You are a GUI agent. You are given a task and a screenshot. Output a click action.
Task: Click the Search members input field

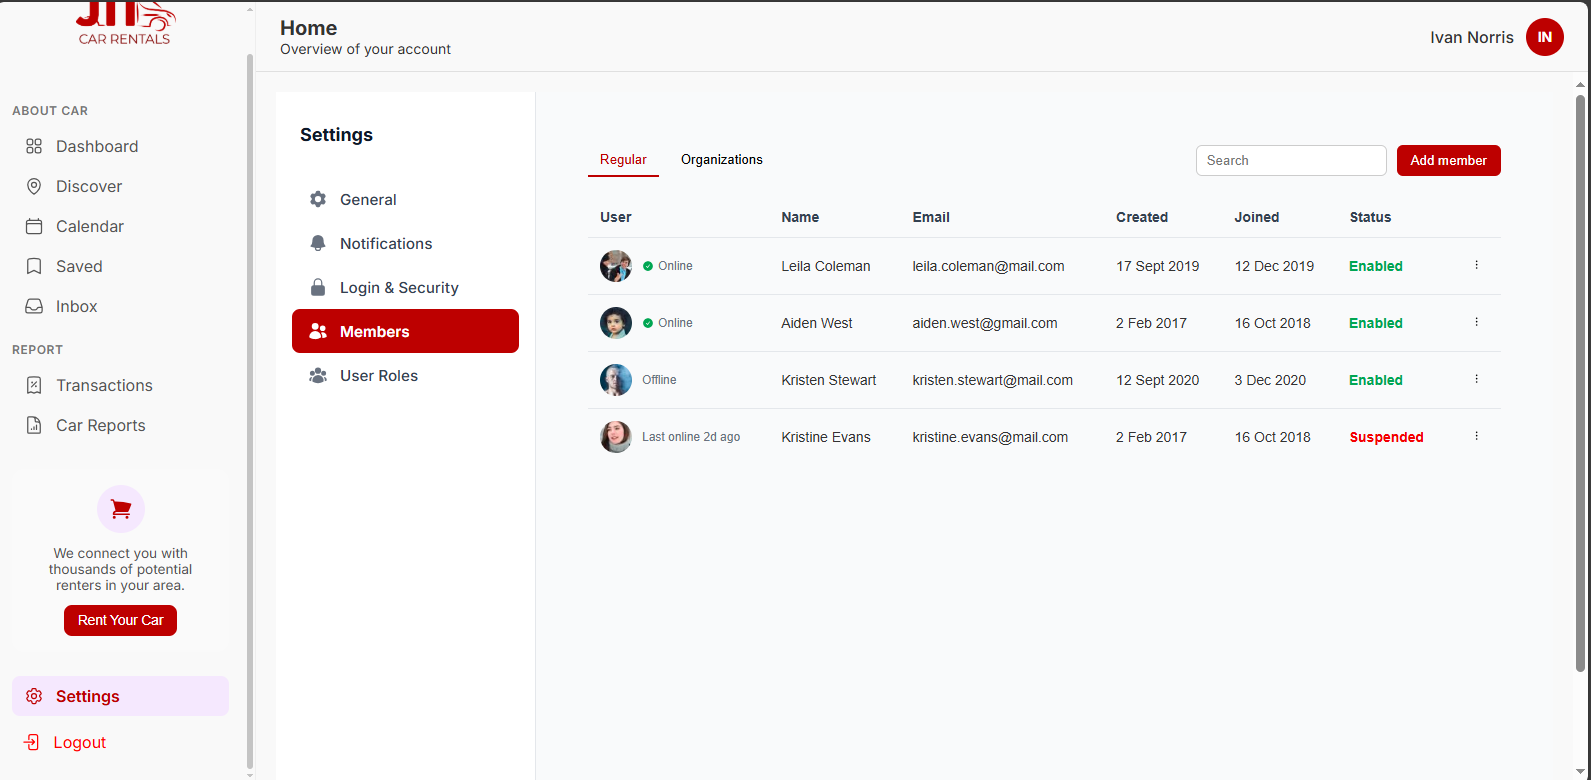pos(1291,160)
